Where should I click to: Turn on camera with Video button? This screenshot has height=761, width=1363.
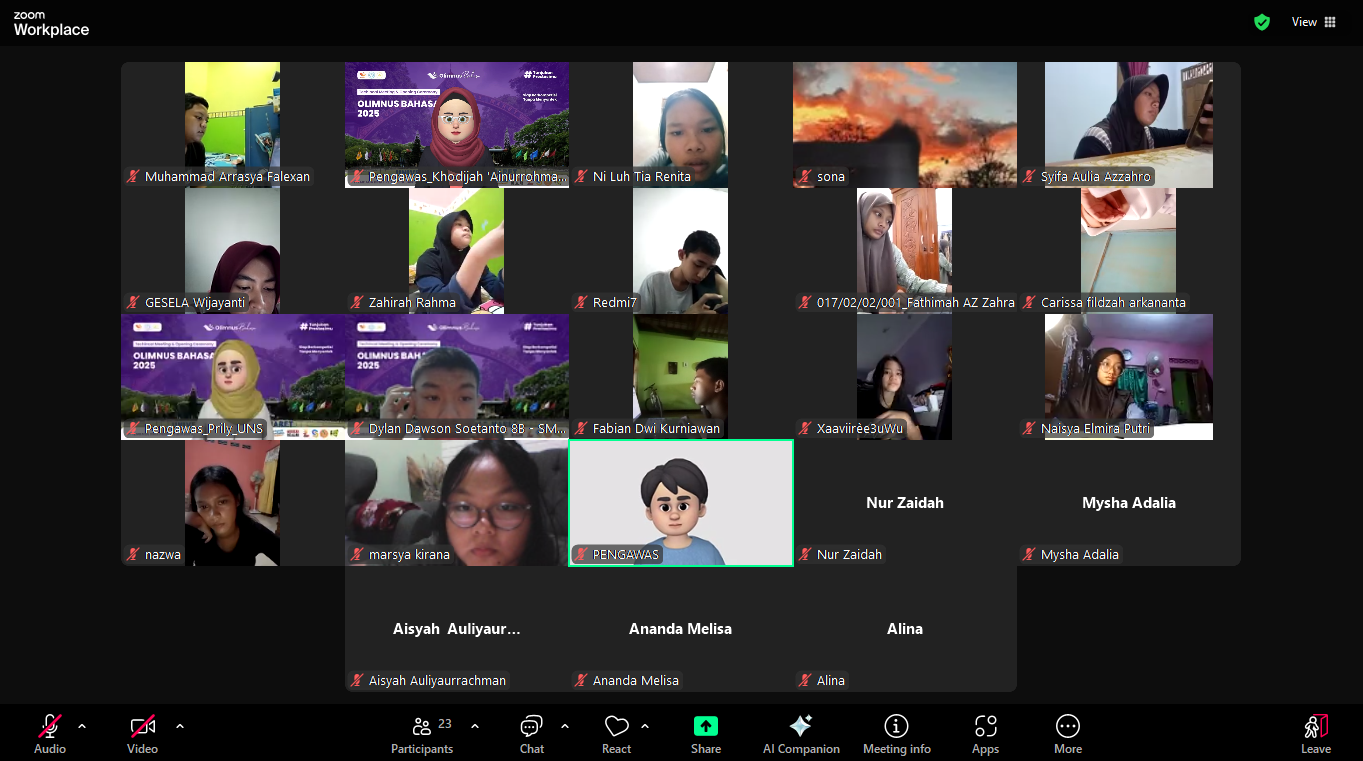pos(142,734)
